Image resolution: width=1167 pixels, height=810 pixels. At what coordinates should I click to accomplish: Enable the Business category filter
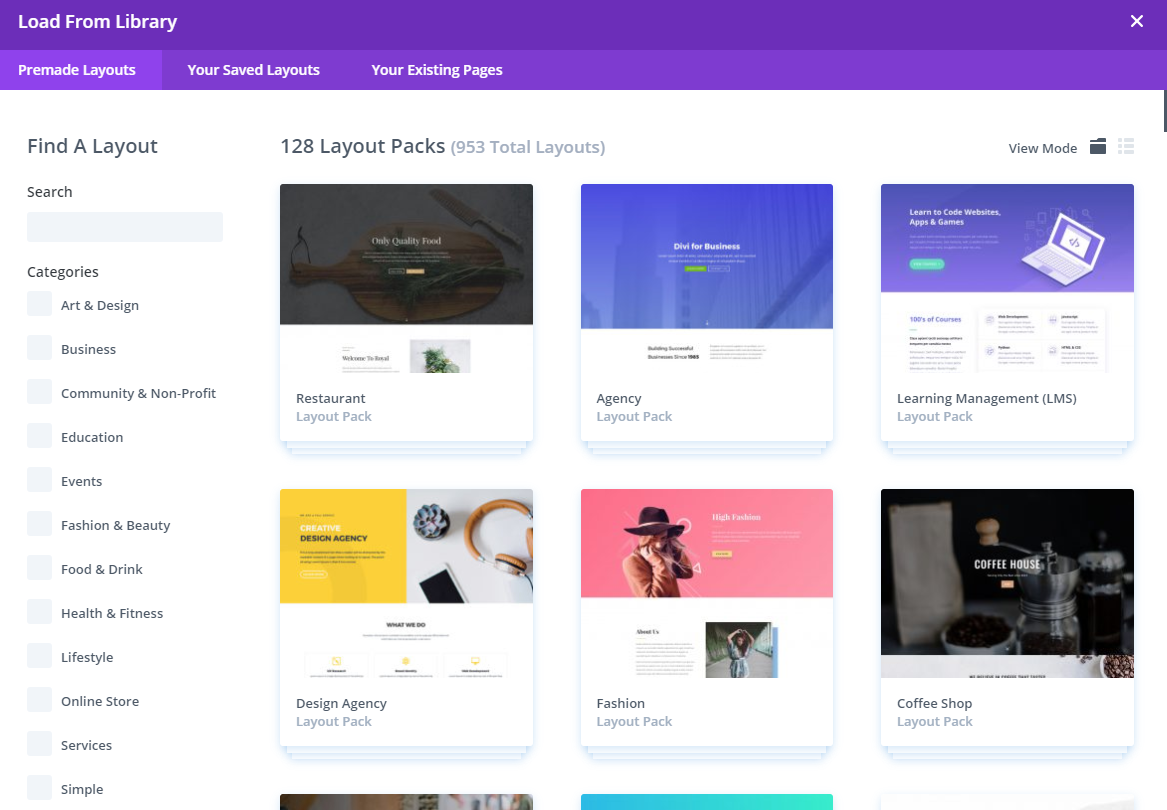tap(40, 348)
